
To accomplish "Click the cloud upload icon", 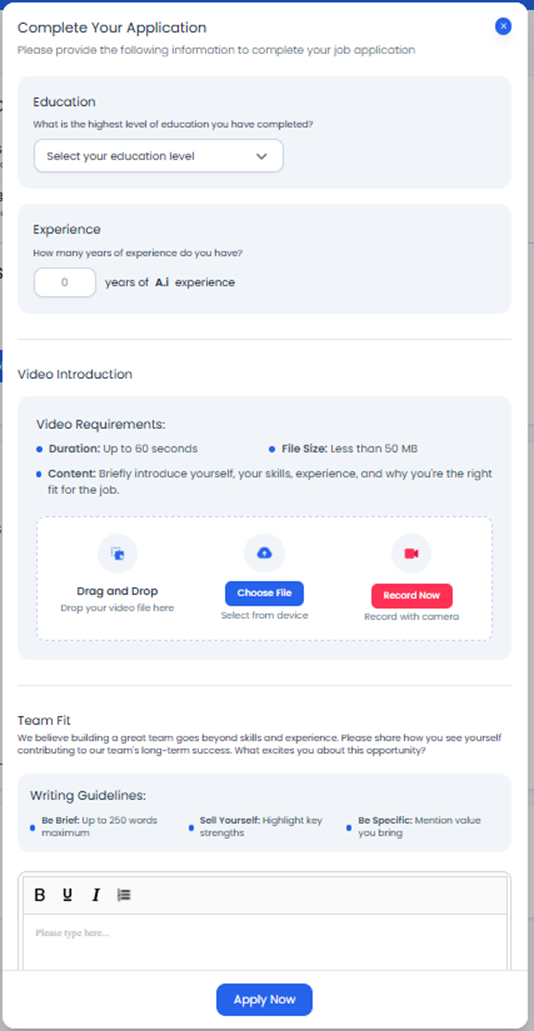I will (264, 554).
